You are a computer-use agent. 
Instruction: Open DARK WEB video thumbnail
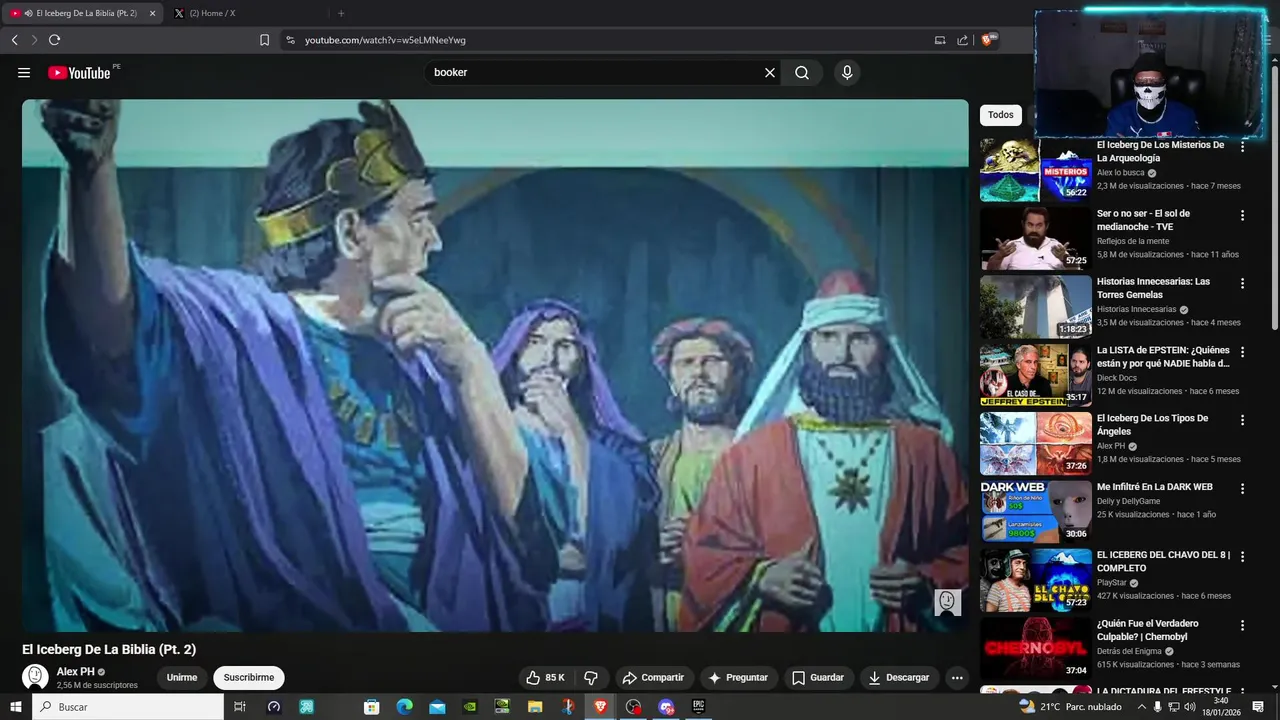click(x=1036, y=511)
